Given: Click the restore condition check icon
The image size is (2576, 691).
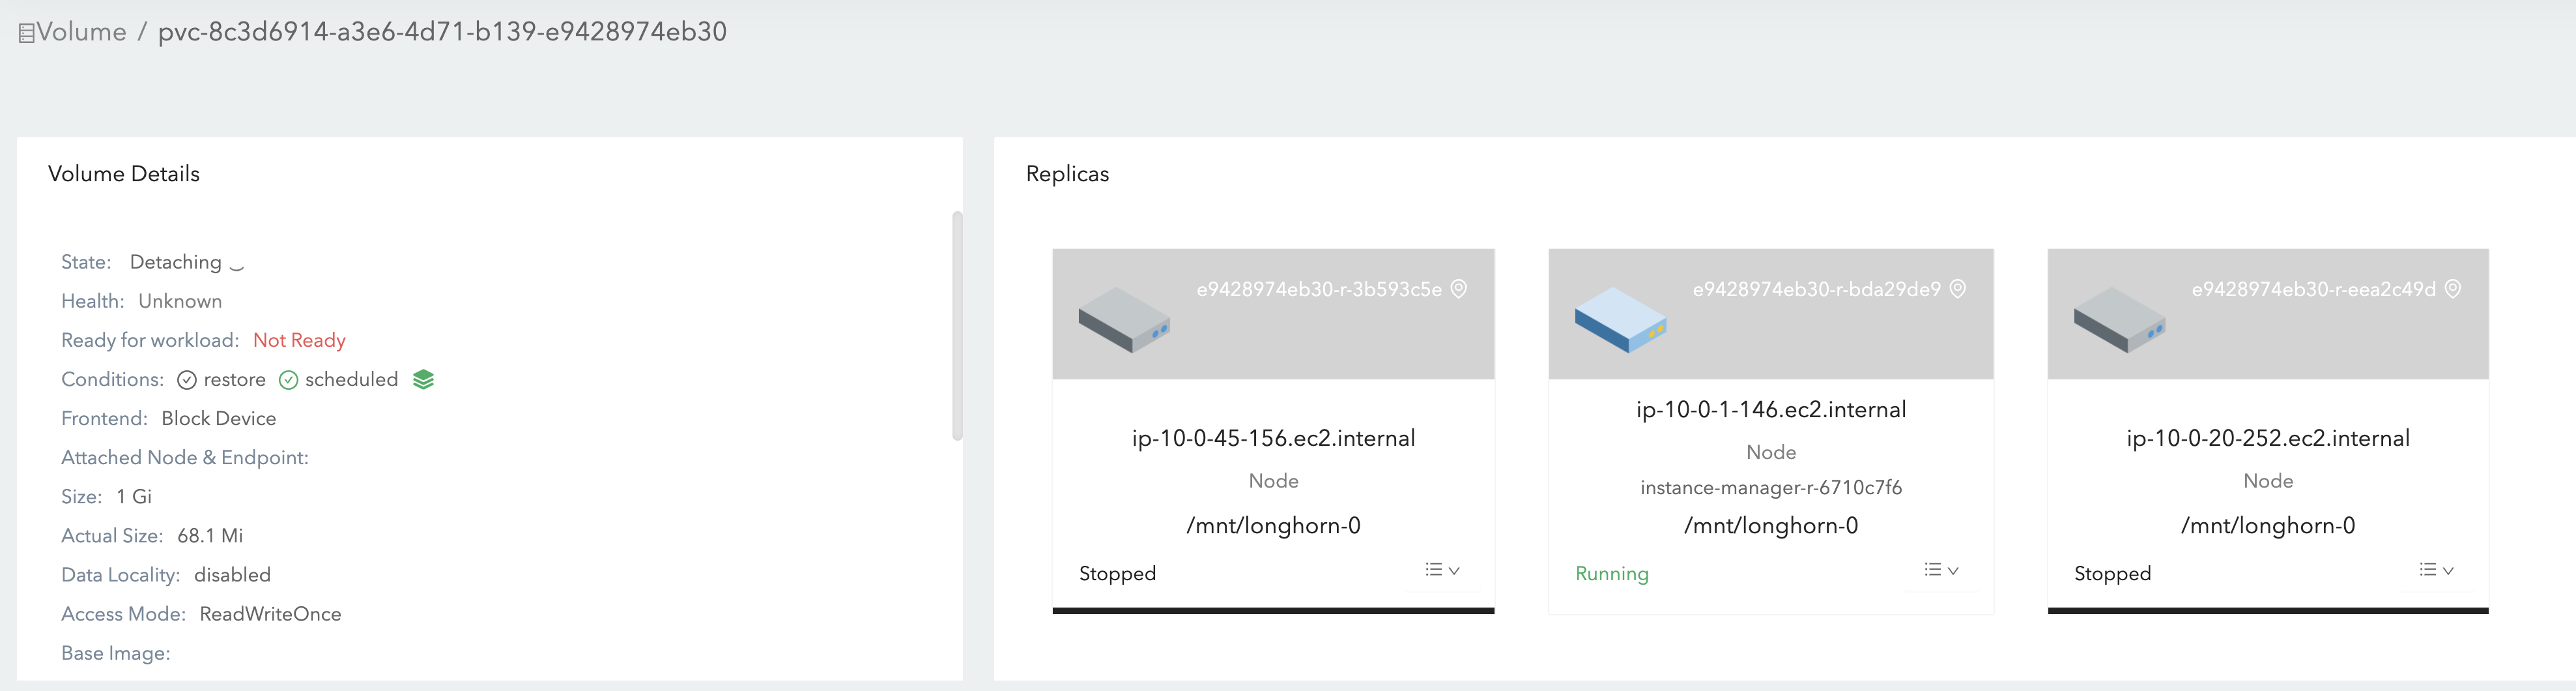Looking at the screenshot, I should (x=188, y=379).
